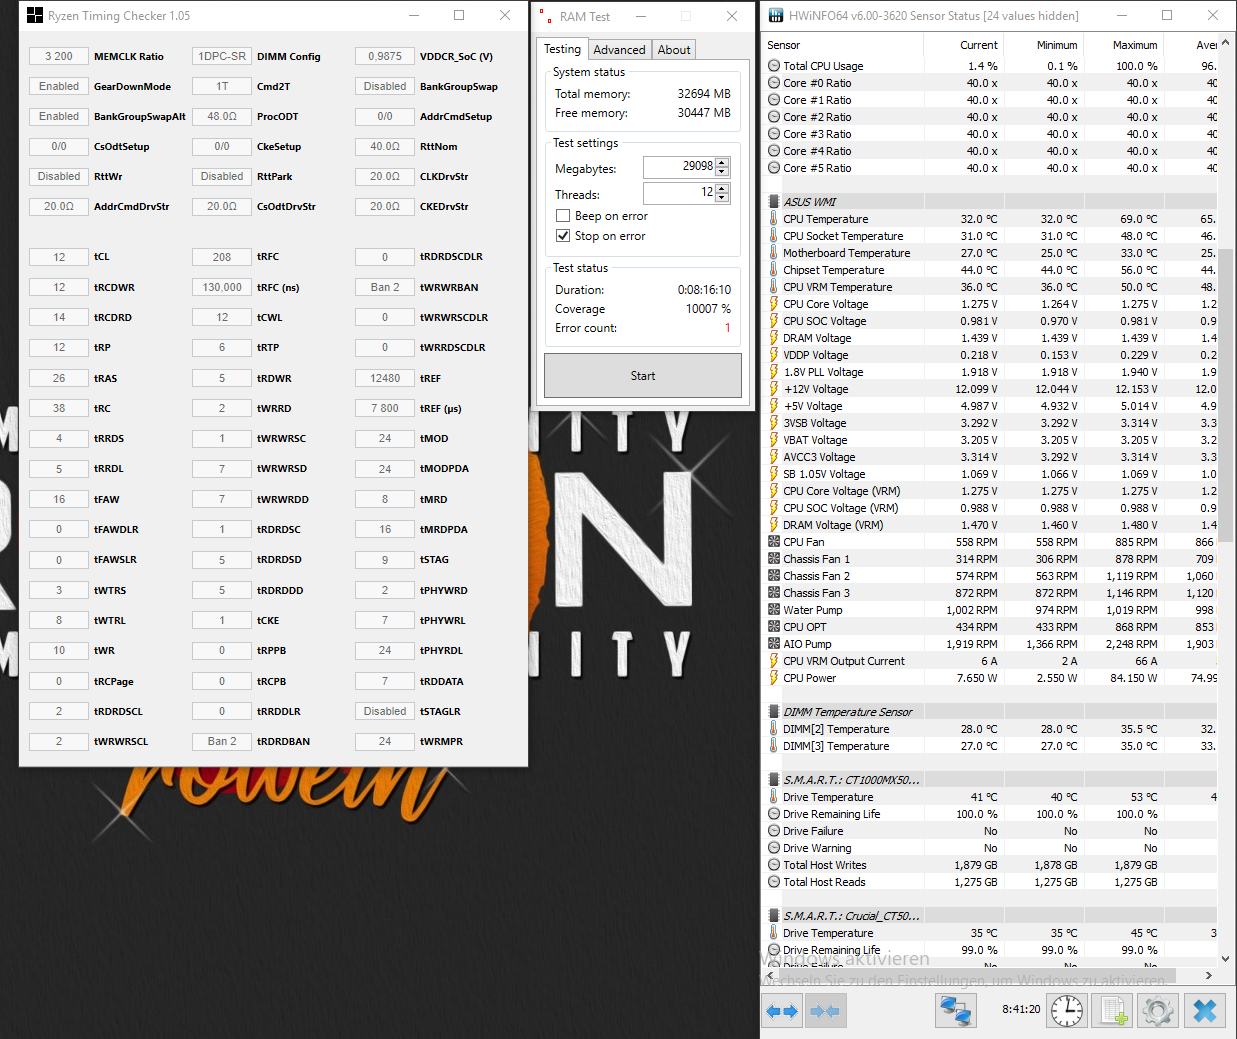Click the HWiNFO vertical scrollbar up arrow
The width and height of the screenshot is (1237, 1039).
point(1226,45)
